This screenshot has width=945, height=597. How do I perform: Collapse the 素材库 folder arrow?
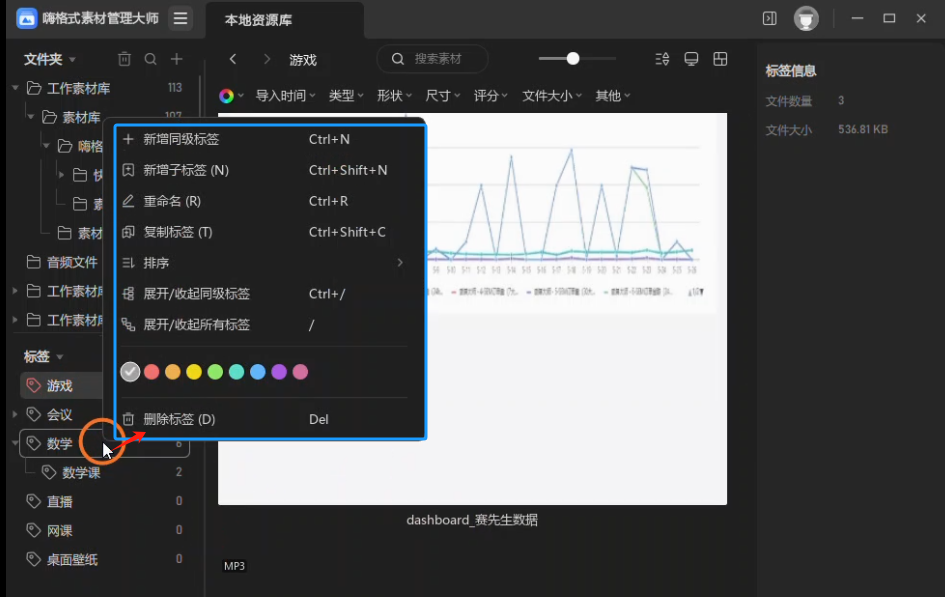30,117
